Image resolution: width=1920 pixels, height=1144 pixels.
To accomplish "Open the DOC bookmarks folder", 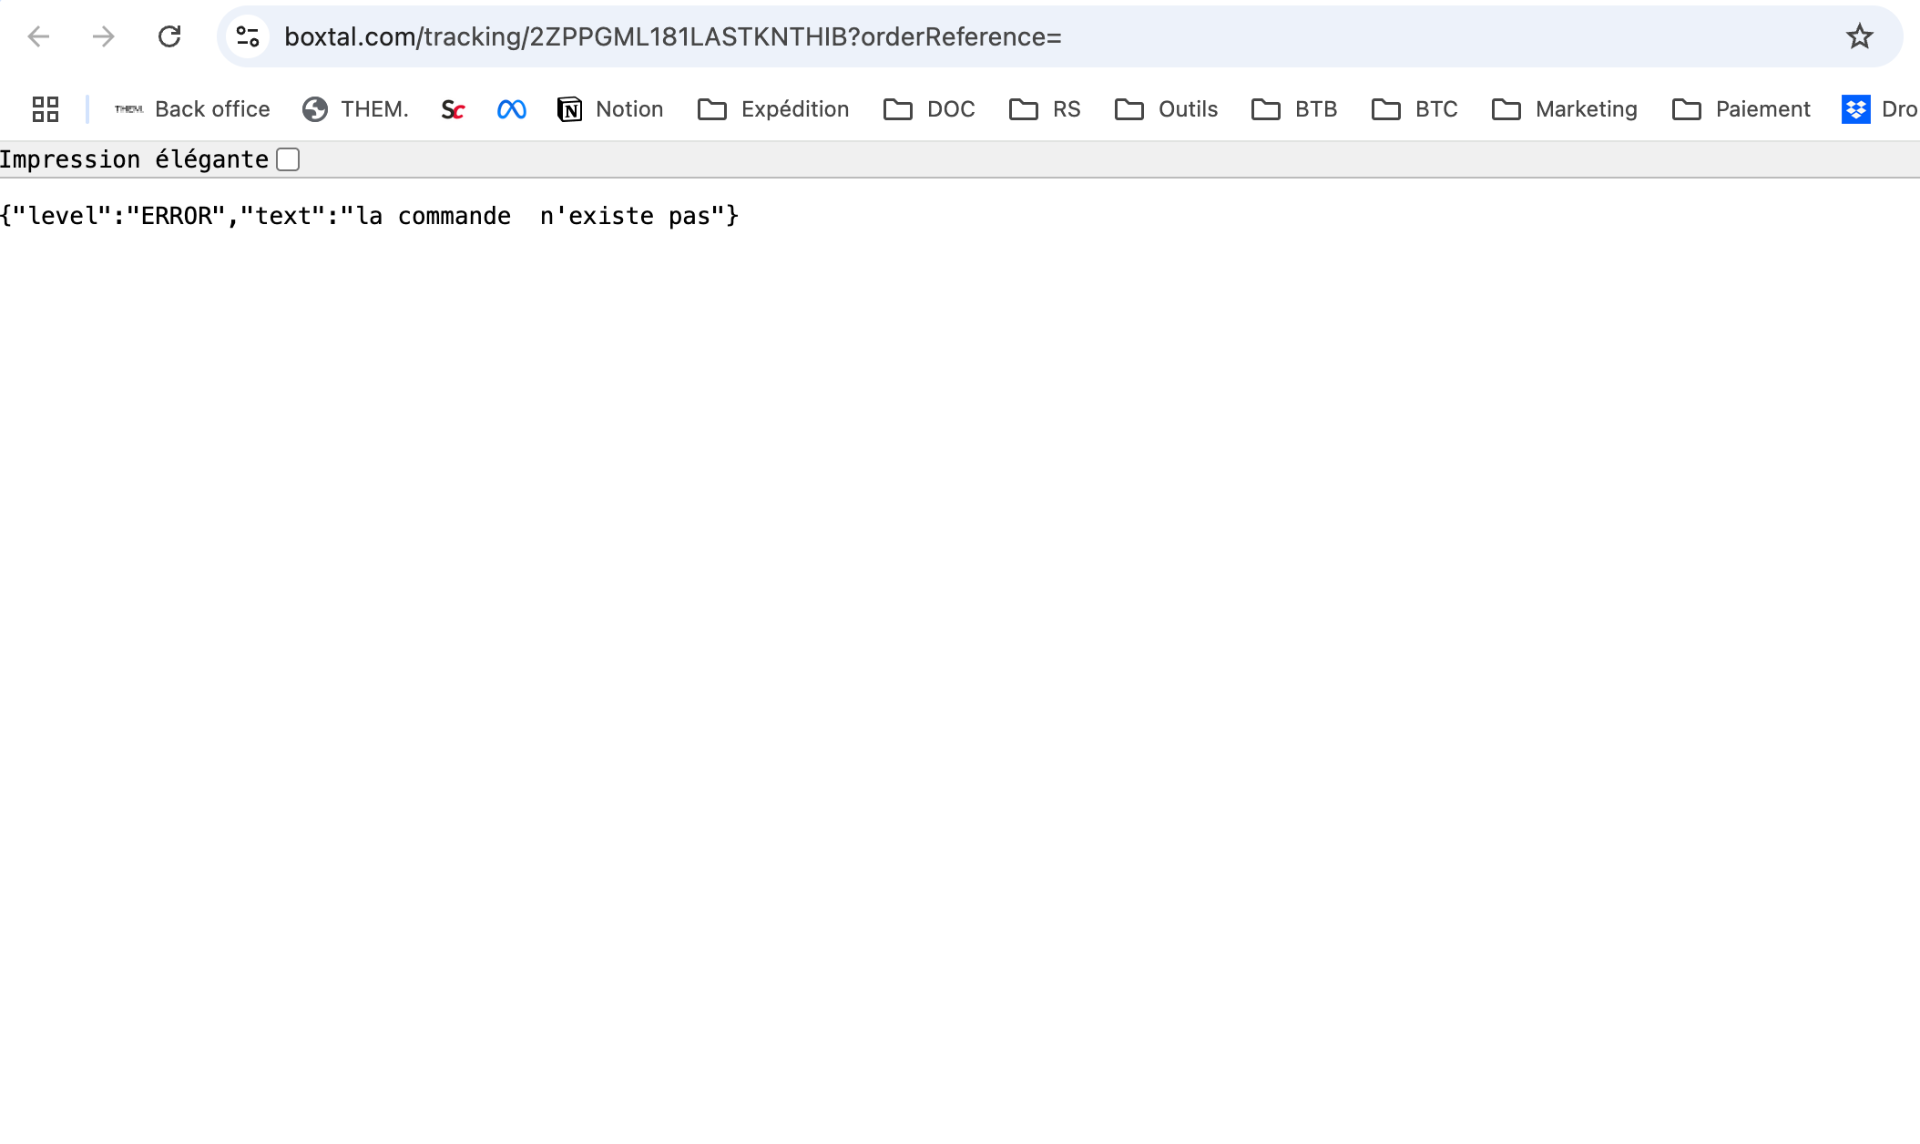I will coord(929,109).
